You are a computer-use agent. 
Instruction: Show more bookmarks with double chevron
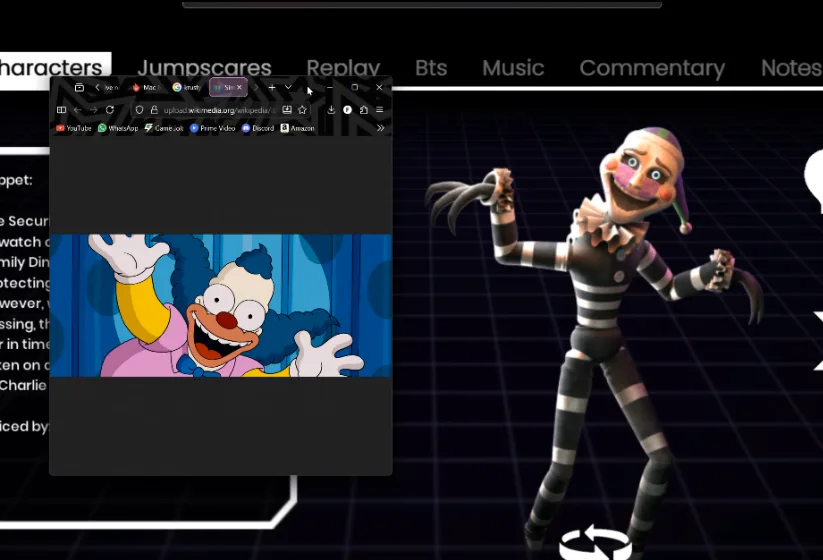[381, 128]
